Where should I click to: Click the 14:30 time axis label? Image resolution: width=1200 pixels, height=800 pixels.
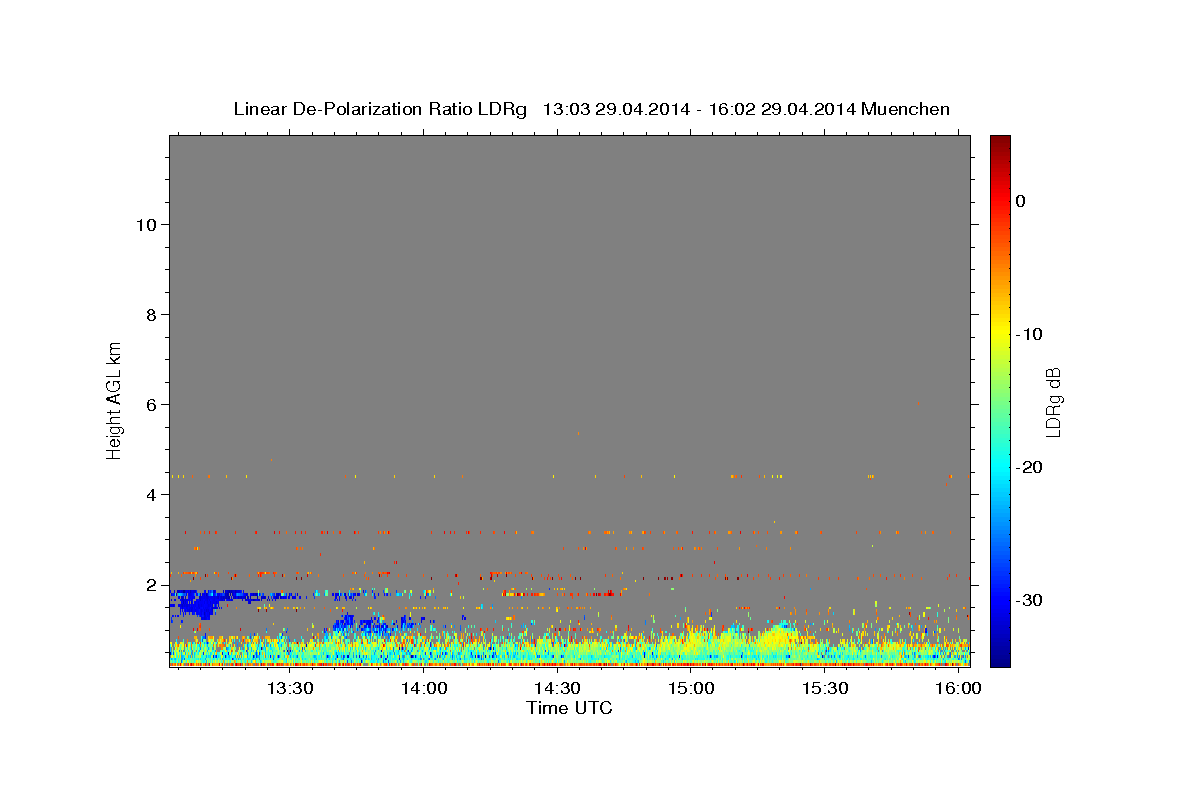tap(557, 689)
